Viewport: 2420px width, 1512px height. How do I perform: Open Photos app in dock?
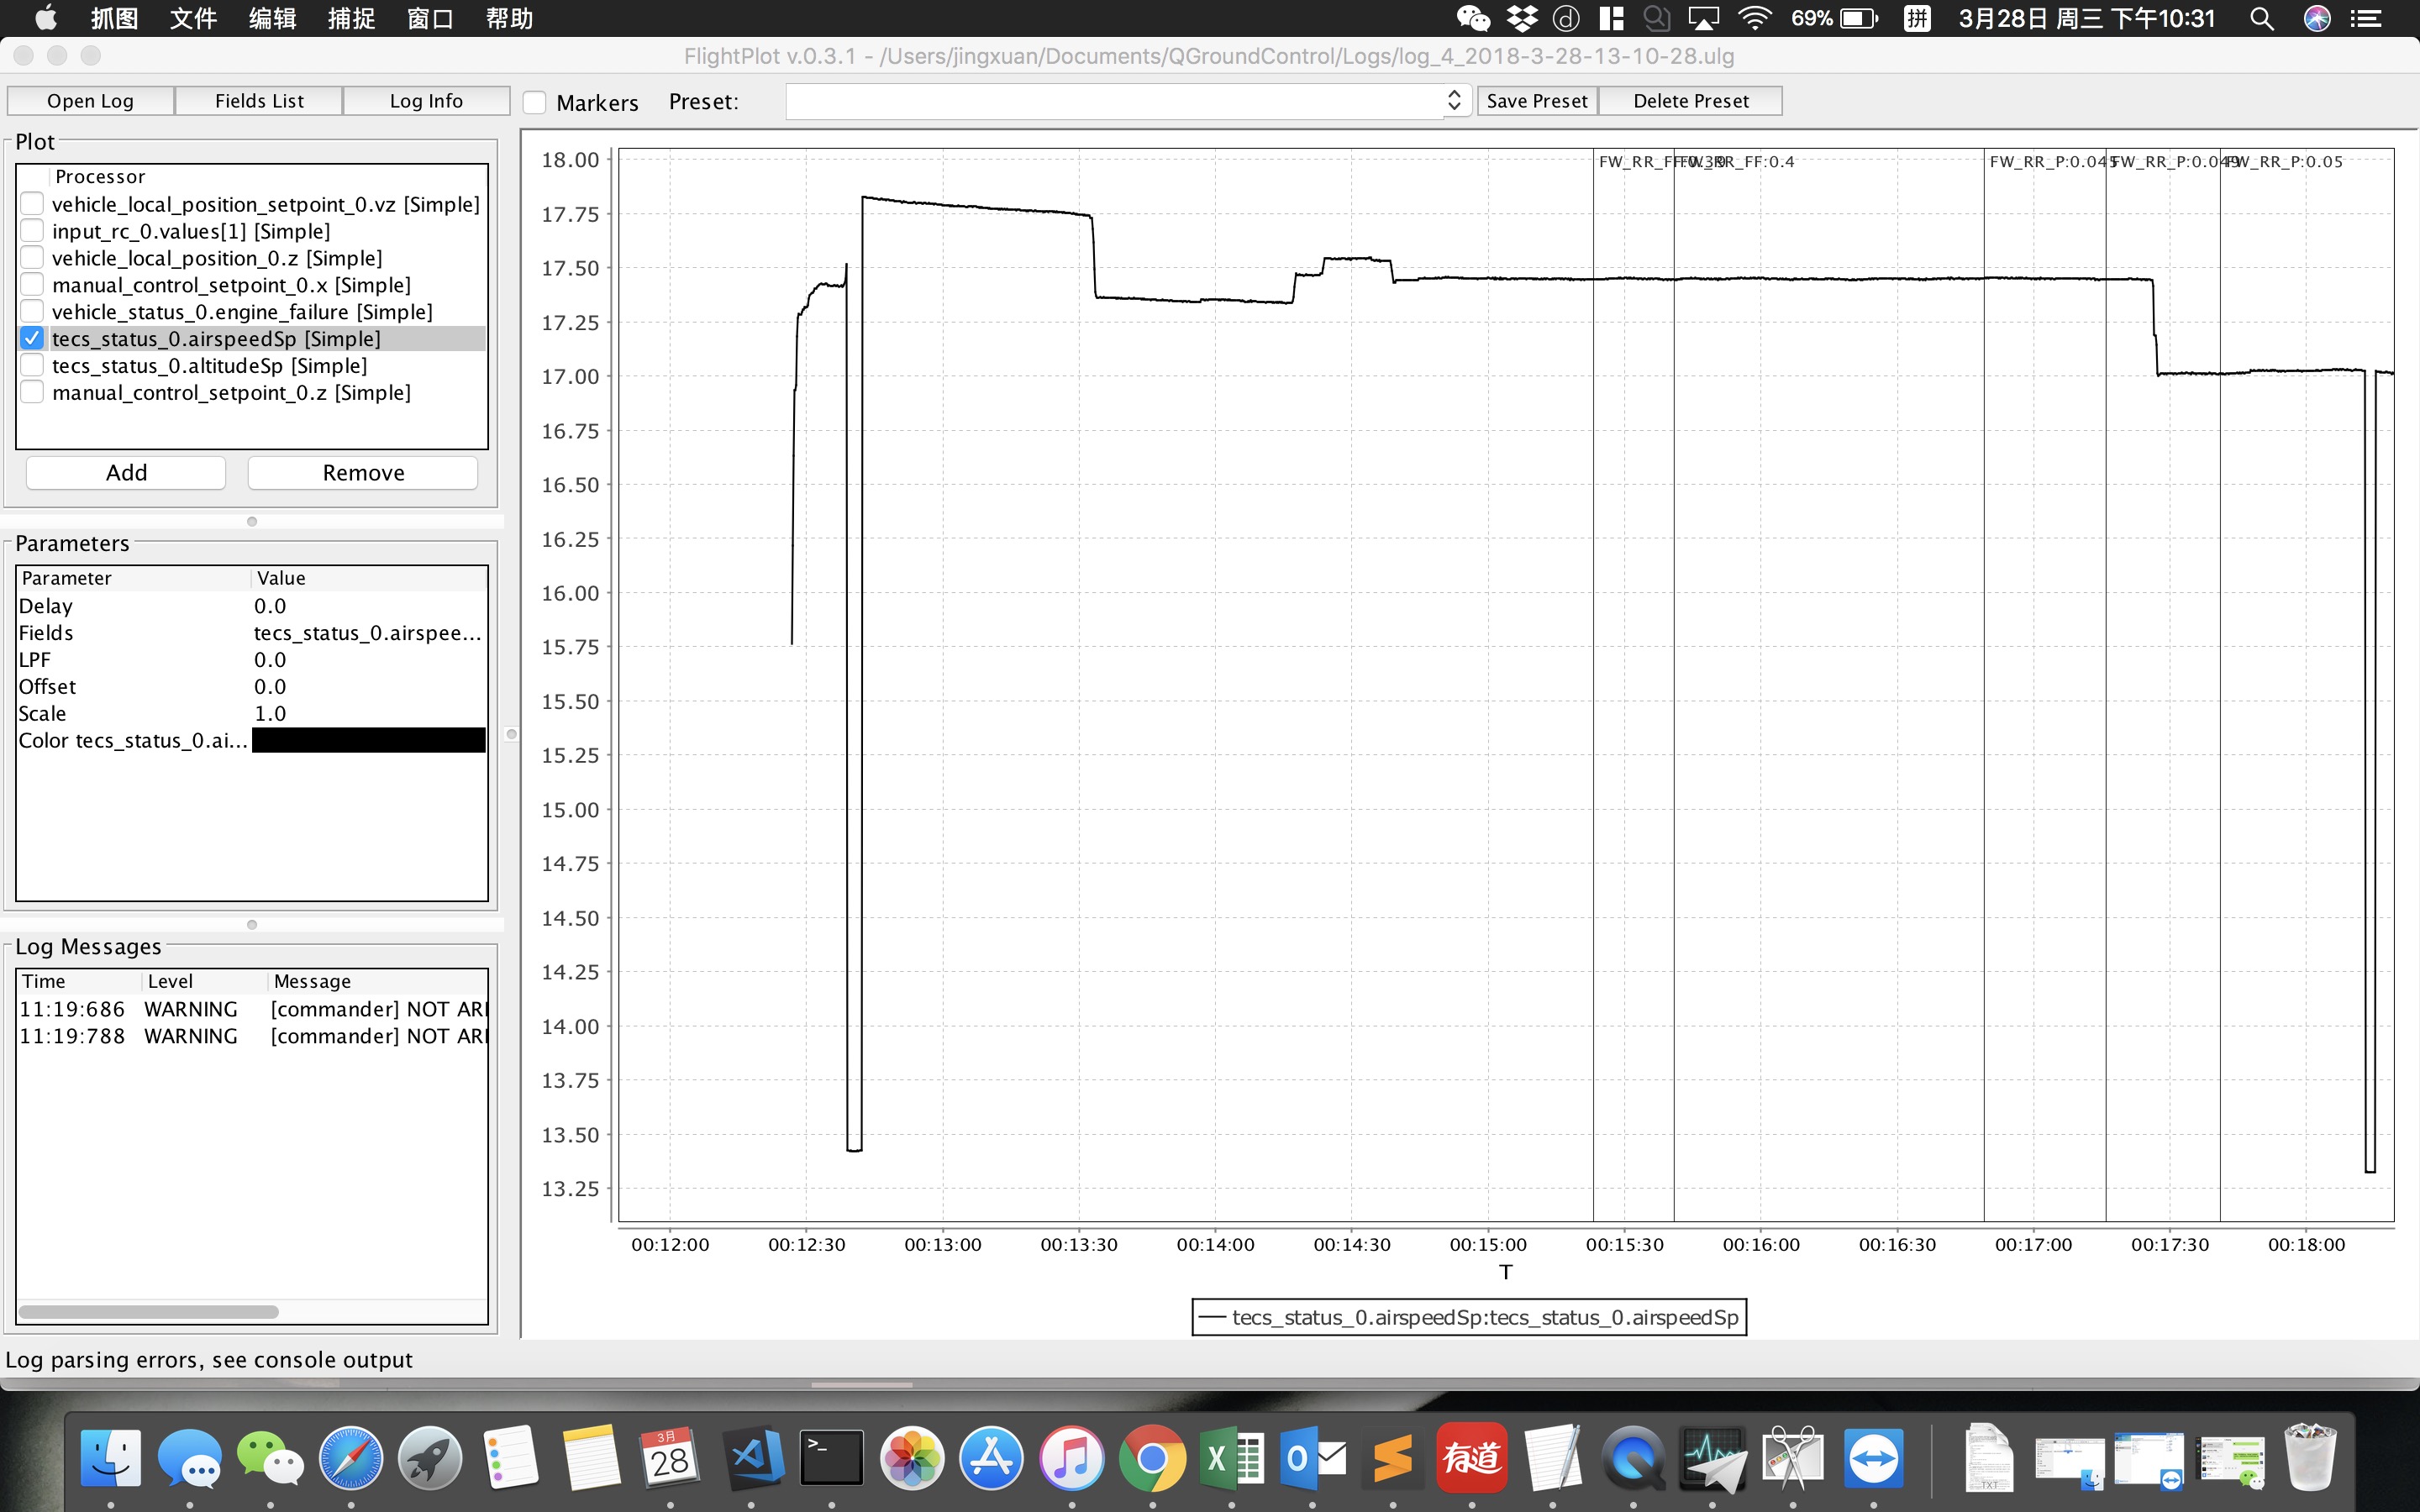[912, 1458]
